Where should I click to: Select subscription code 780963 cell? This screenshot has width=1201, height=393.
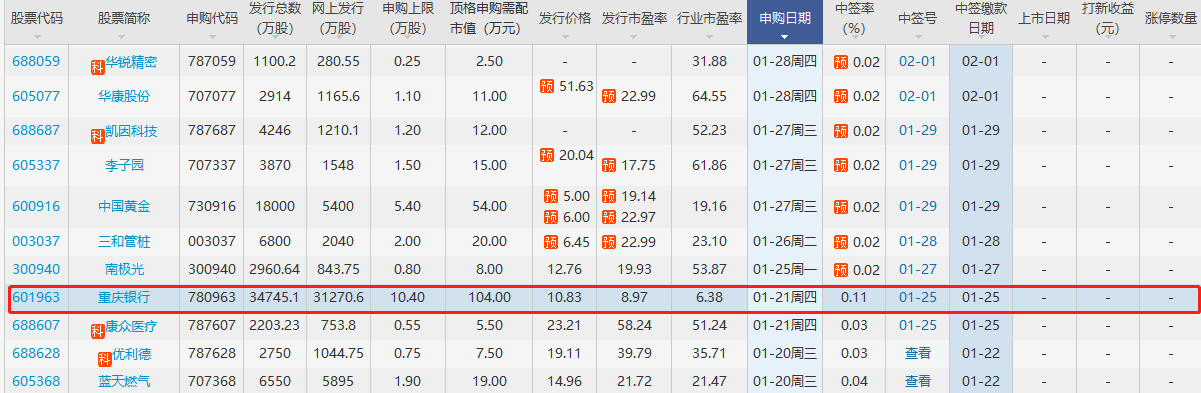(212, 298)
